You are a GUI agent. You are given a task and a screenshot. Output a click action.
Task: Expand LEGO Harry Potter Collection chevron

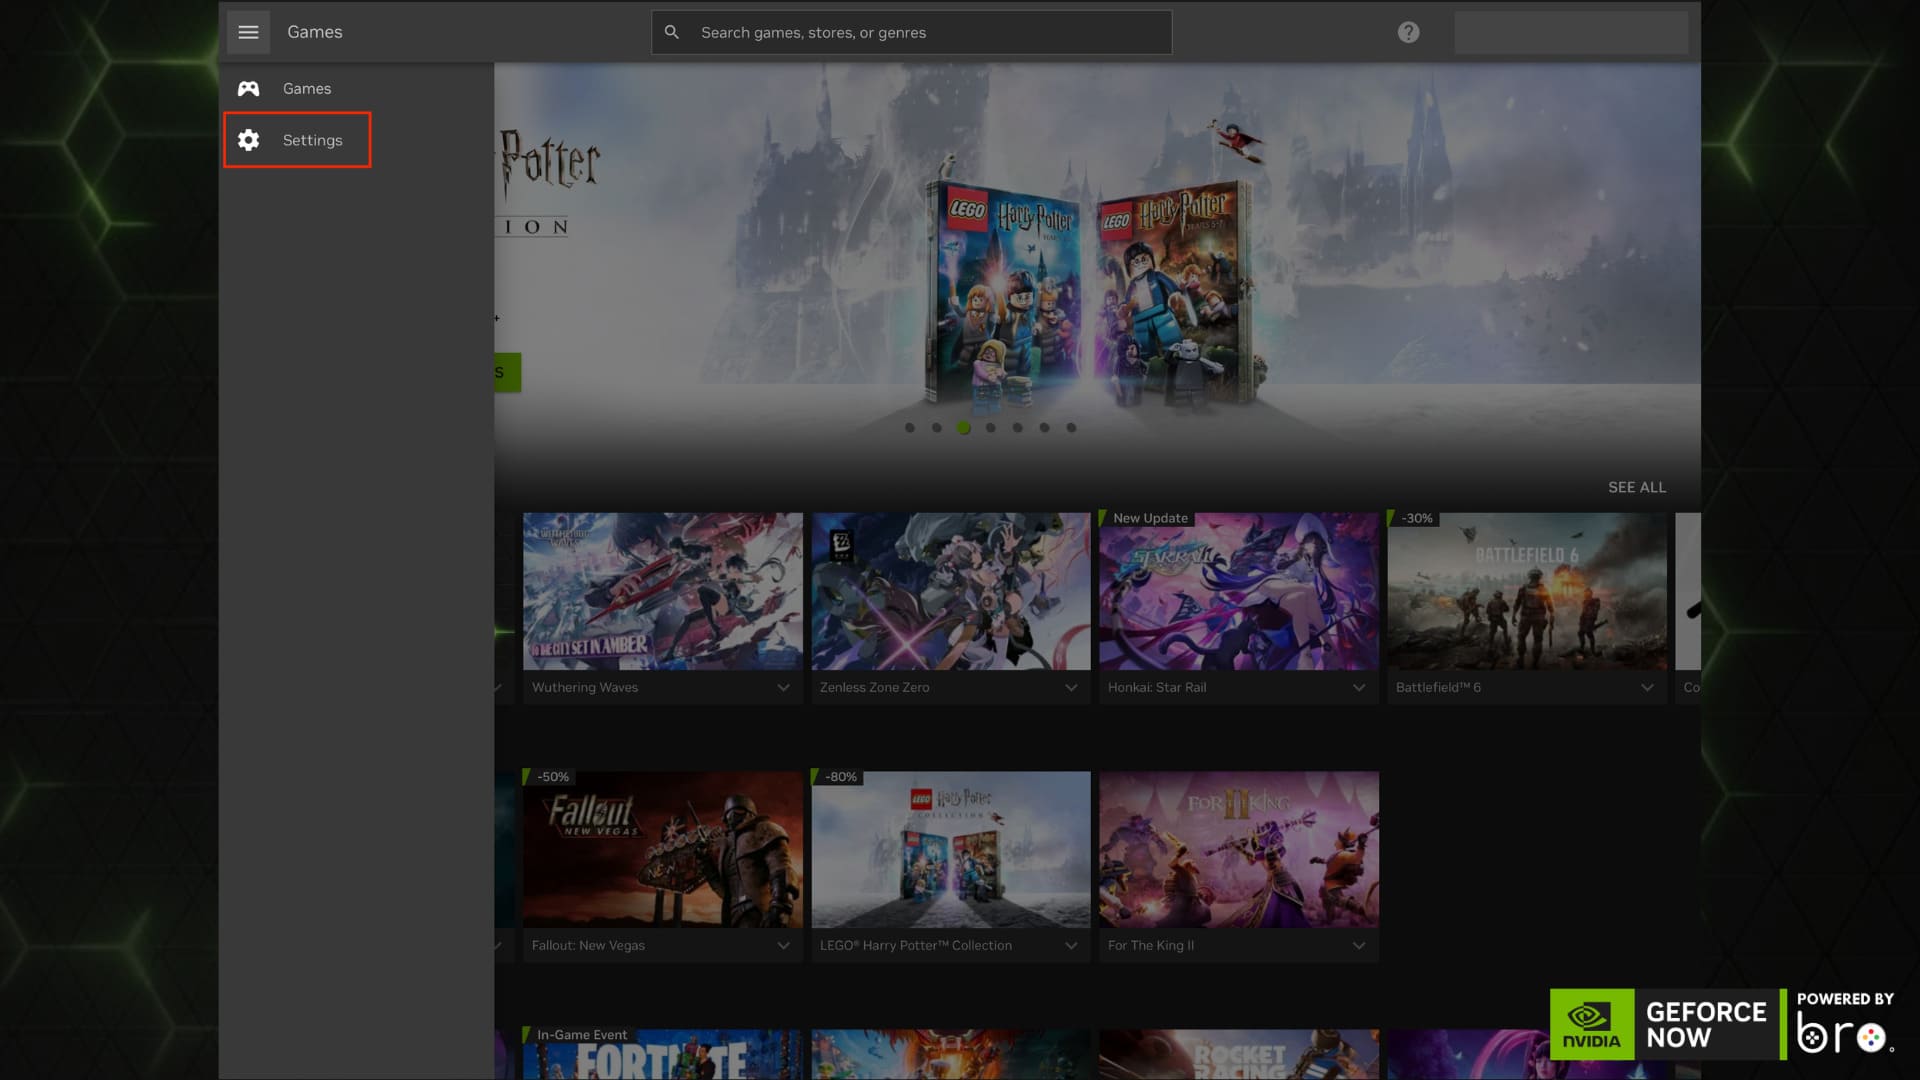[1071, 946]
